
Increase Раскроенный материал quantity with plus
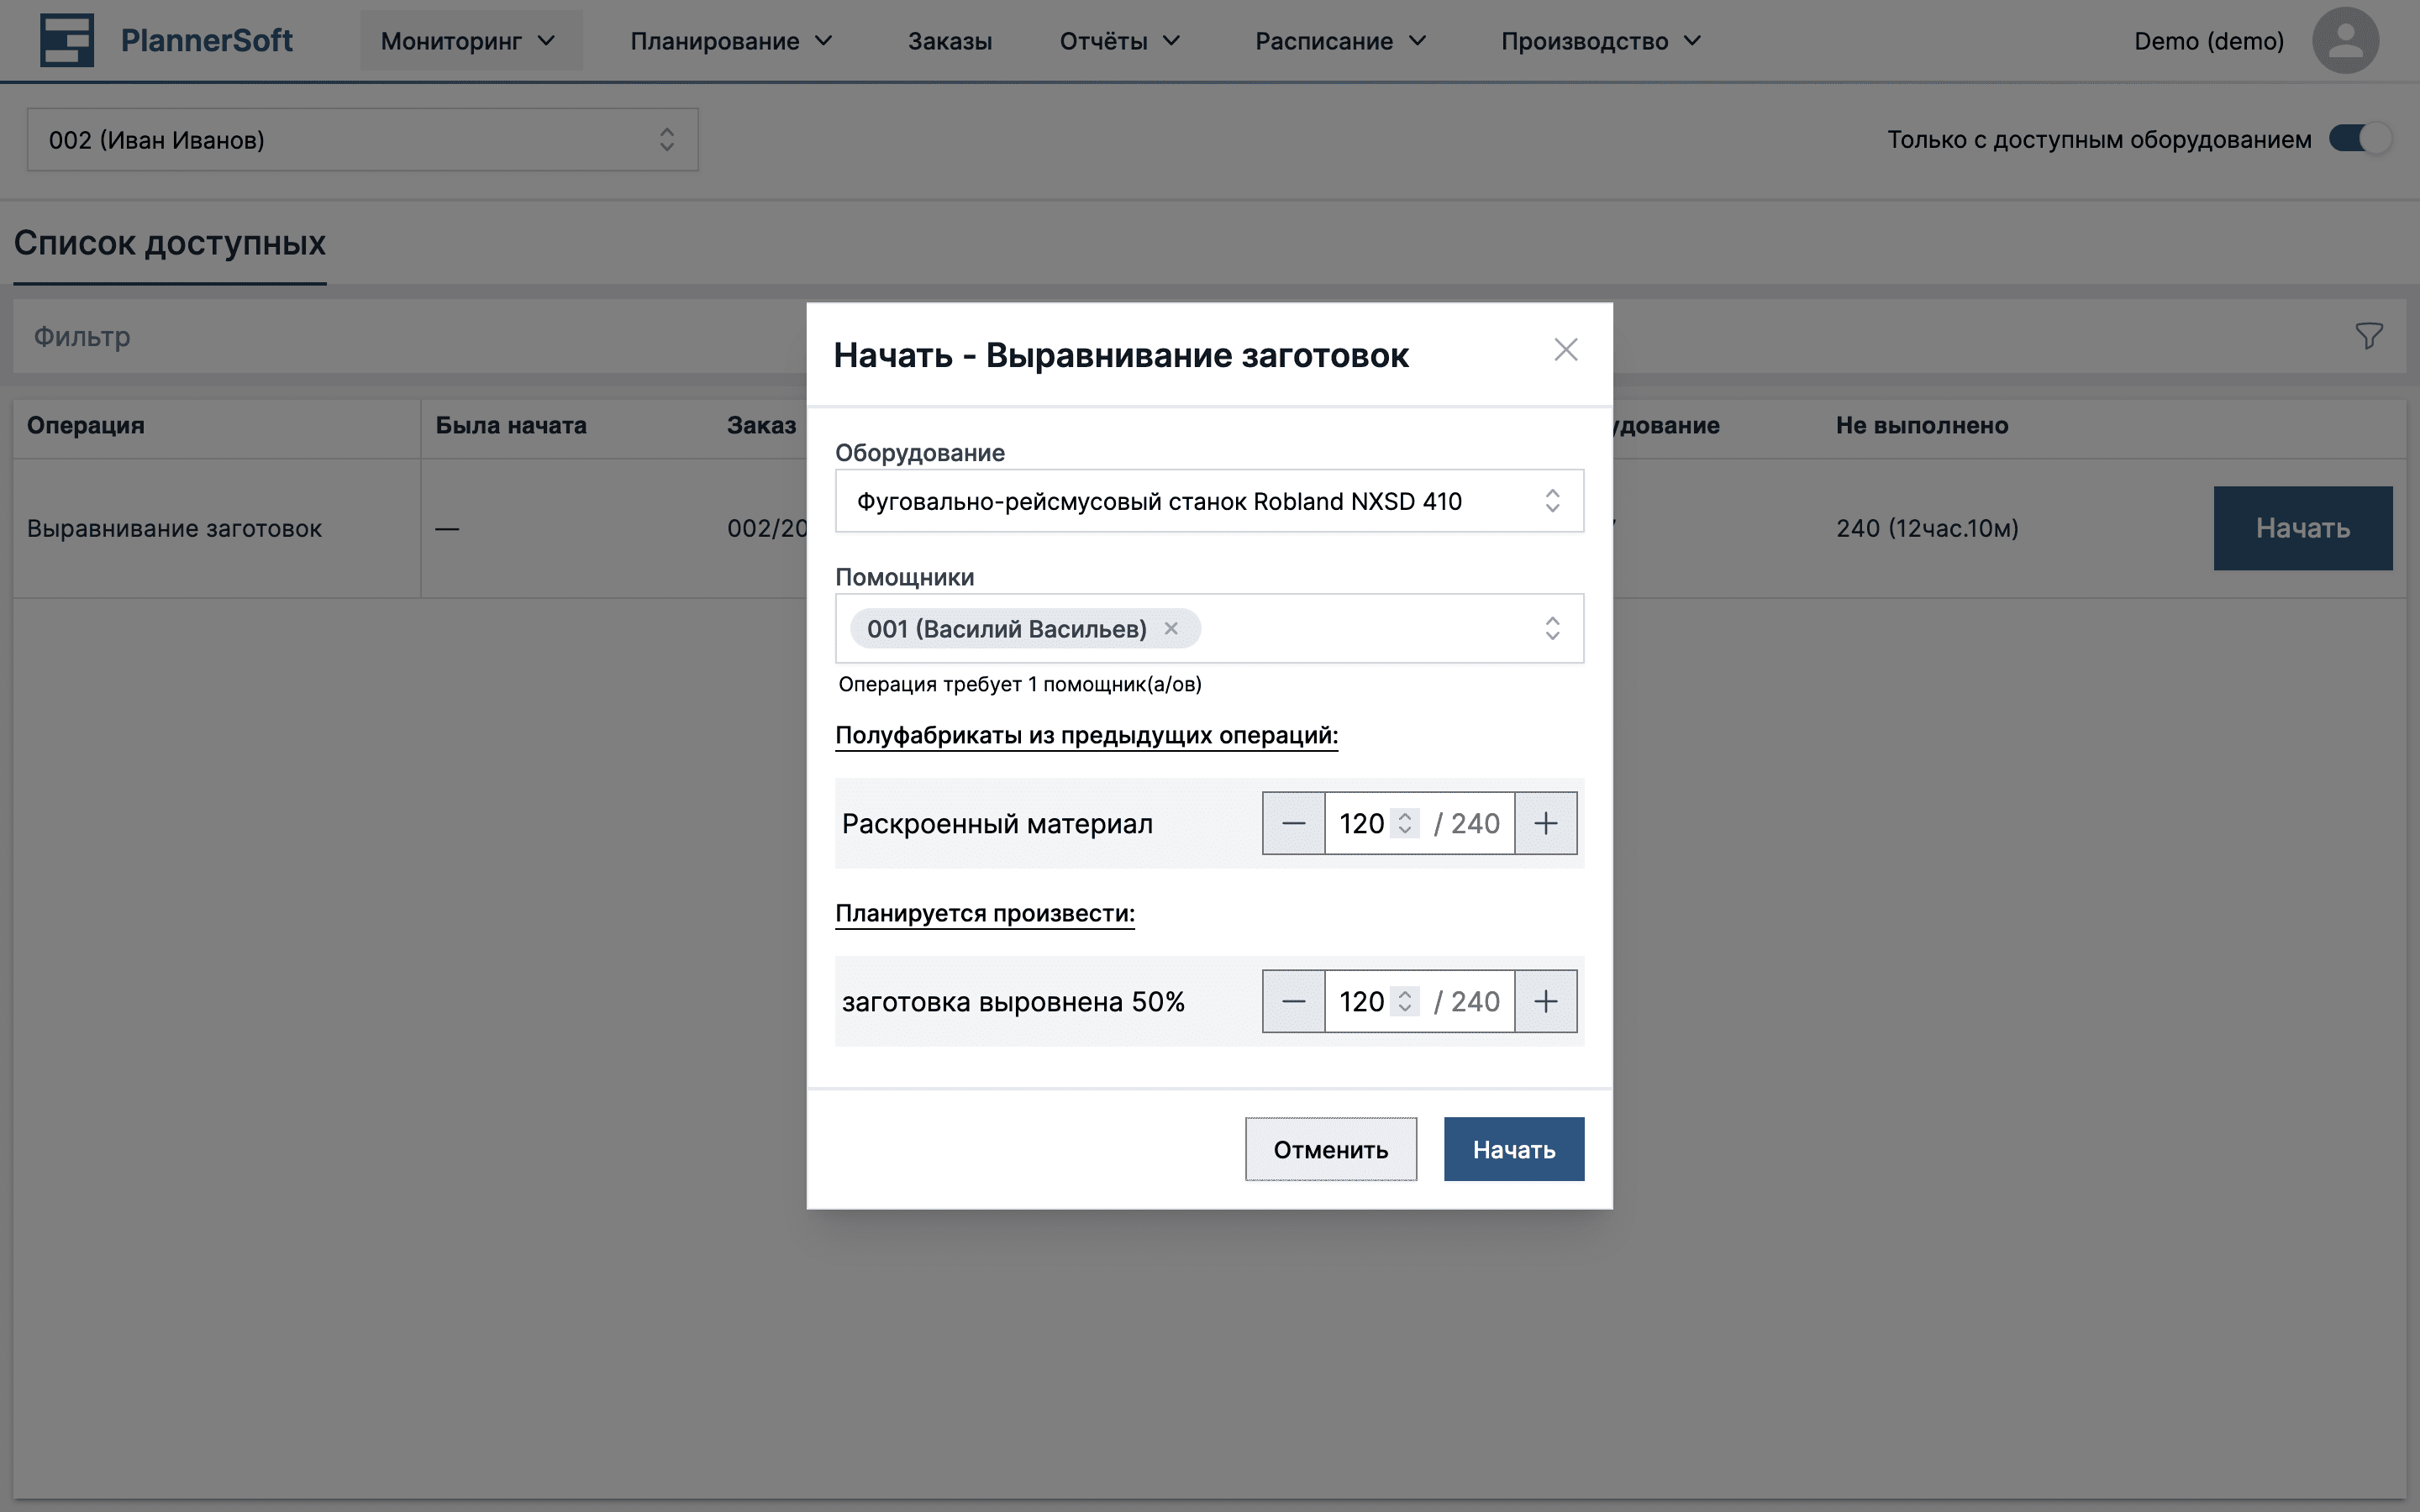pyautogui.click(x=1546, y=823)
